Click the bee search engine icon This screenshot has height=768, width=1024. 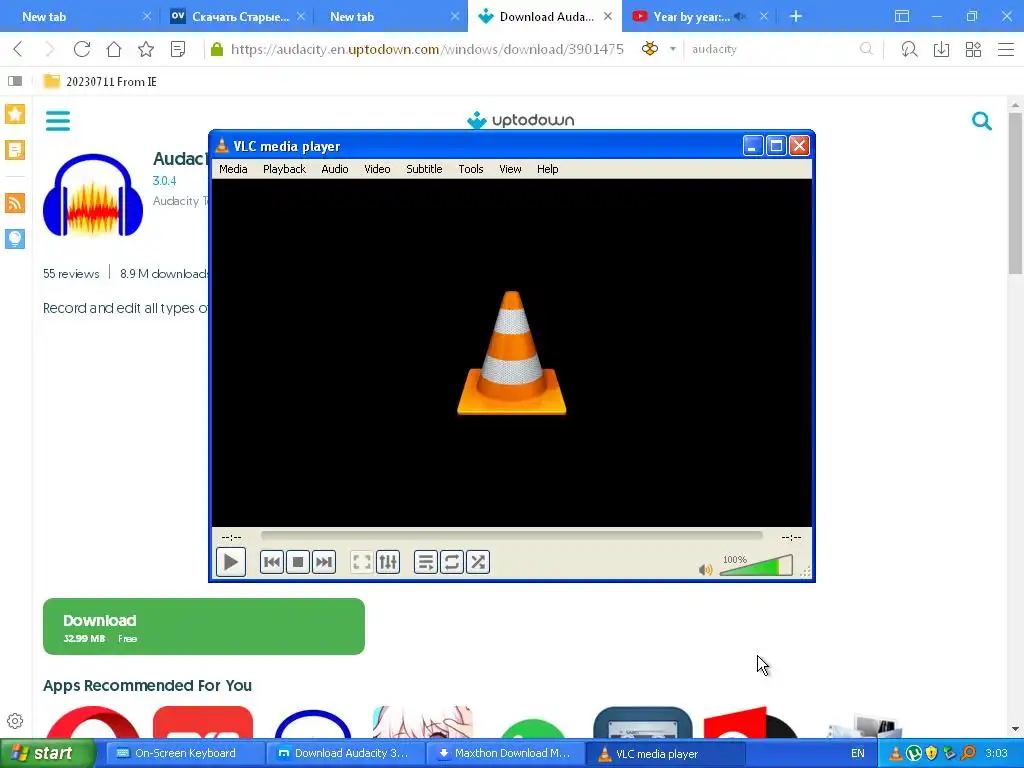pyautogui.click(x=650, y=48)
